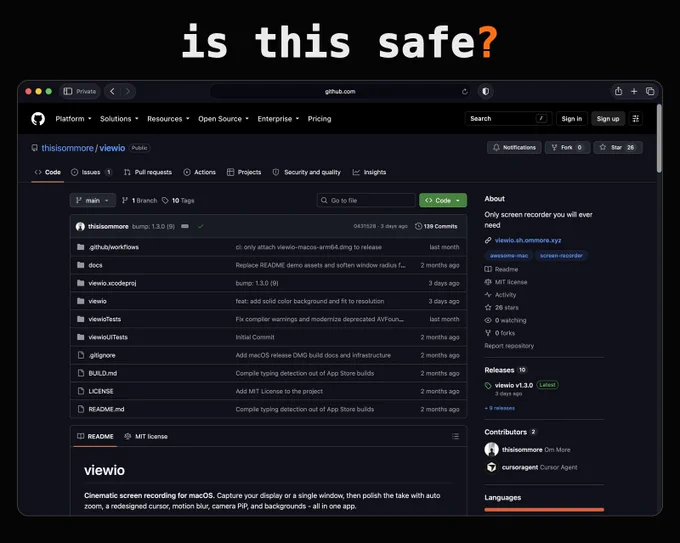Open the appearance settings icon next to Sign up
680x543 pixels.
pos(636,119)
